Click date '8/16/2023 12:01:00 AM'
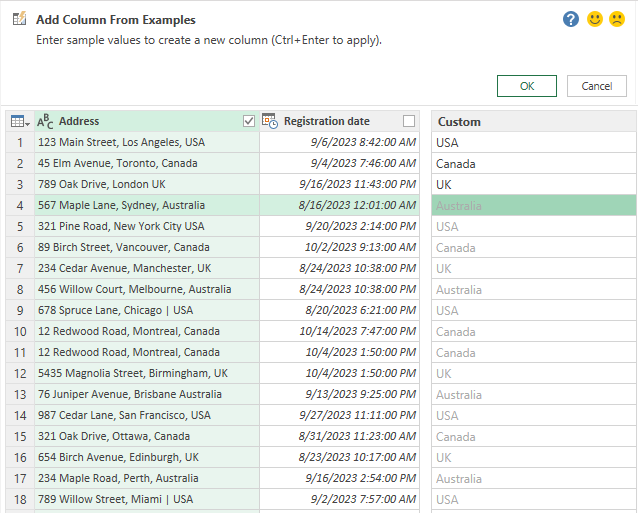 pyautogui.click(x=339, y=205)
